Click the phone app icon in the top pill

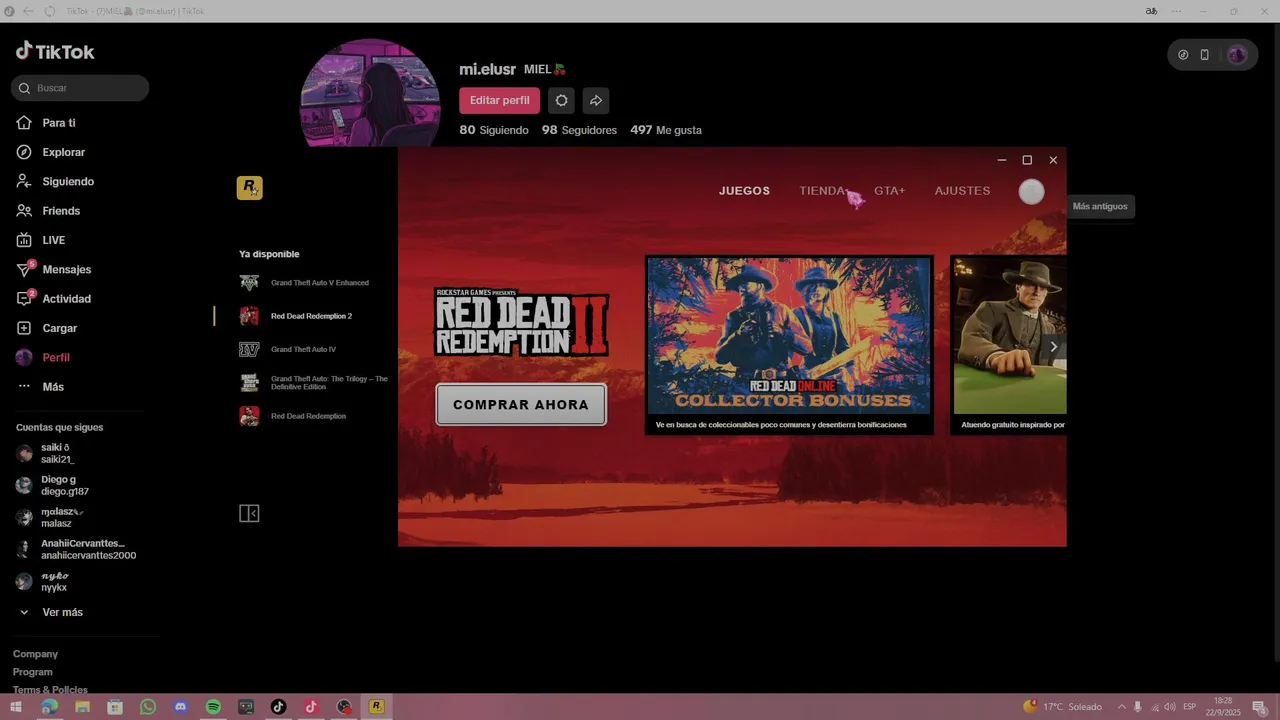[1204, 55]
